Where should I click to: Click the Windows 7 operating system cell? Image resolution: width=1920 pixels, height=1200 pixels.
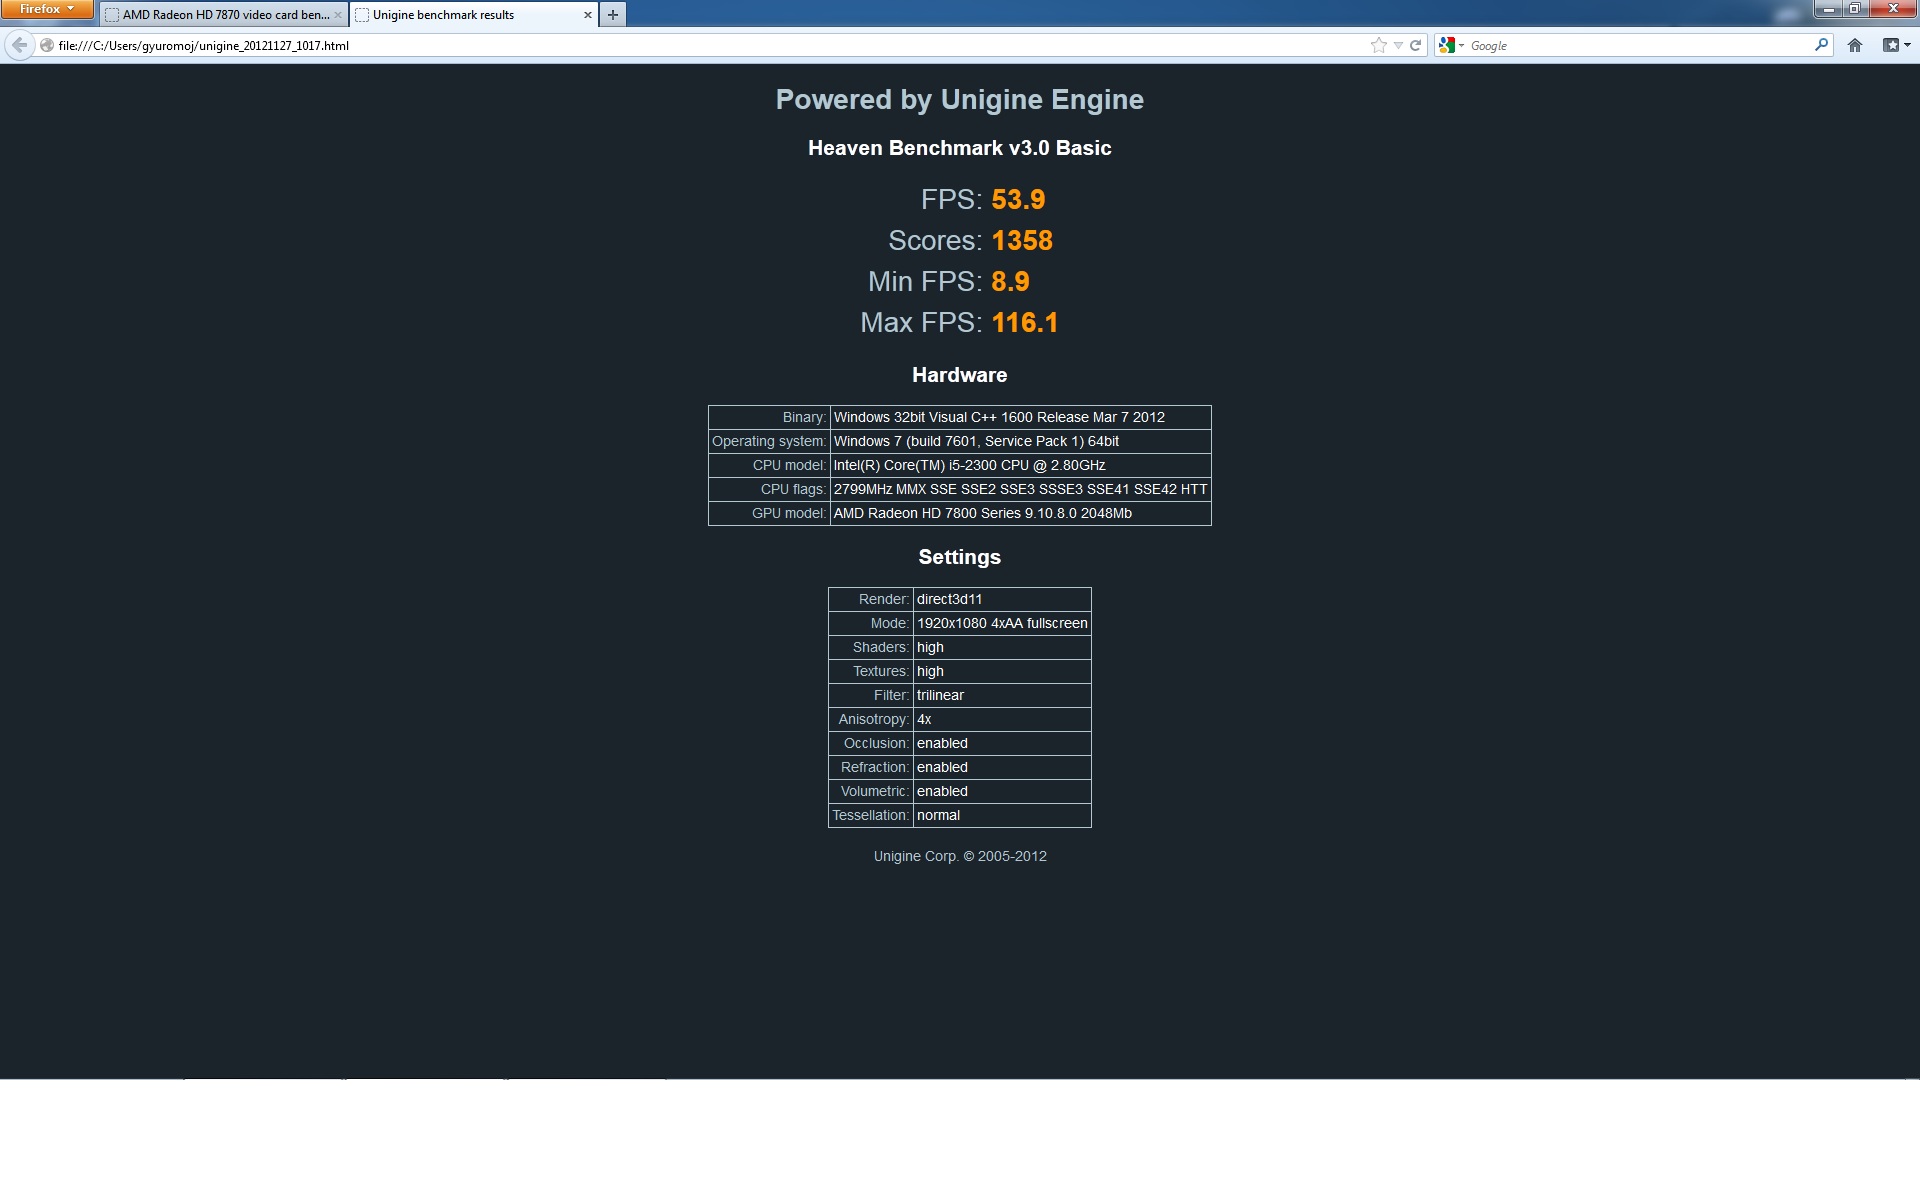[x=1020, y=441]
